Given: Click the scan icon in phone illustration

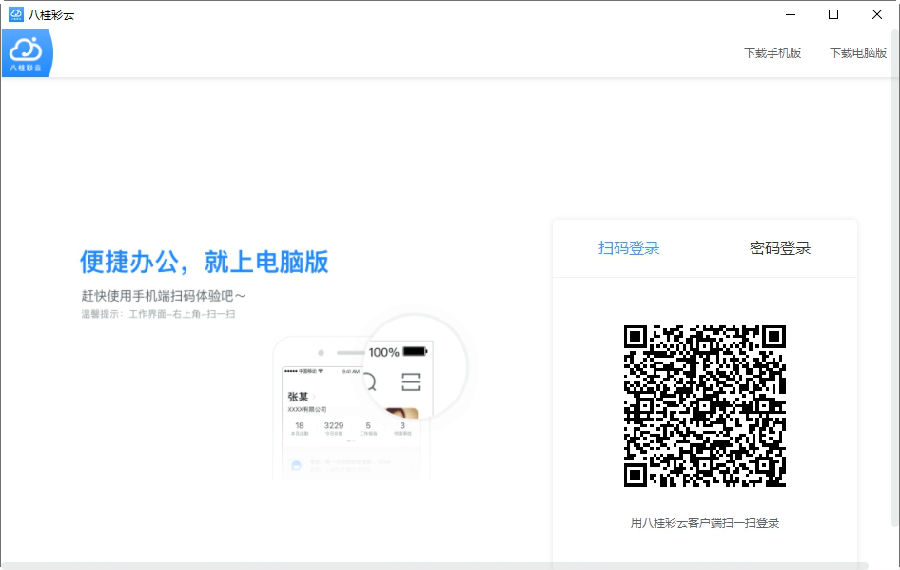Looking at the screenshot, I should [410, 382].
